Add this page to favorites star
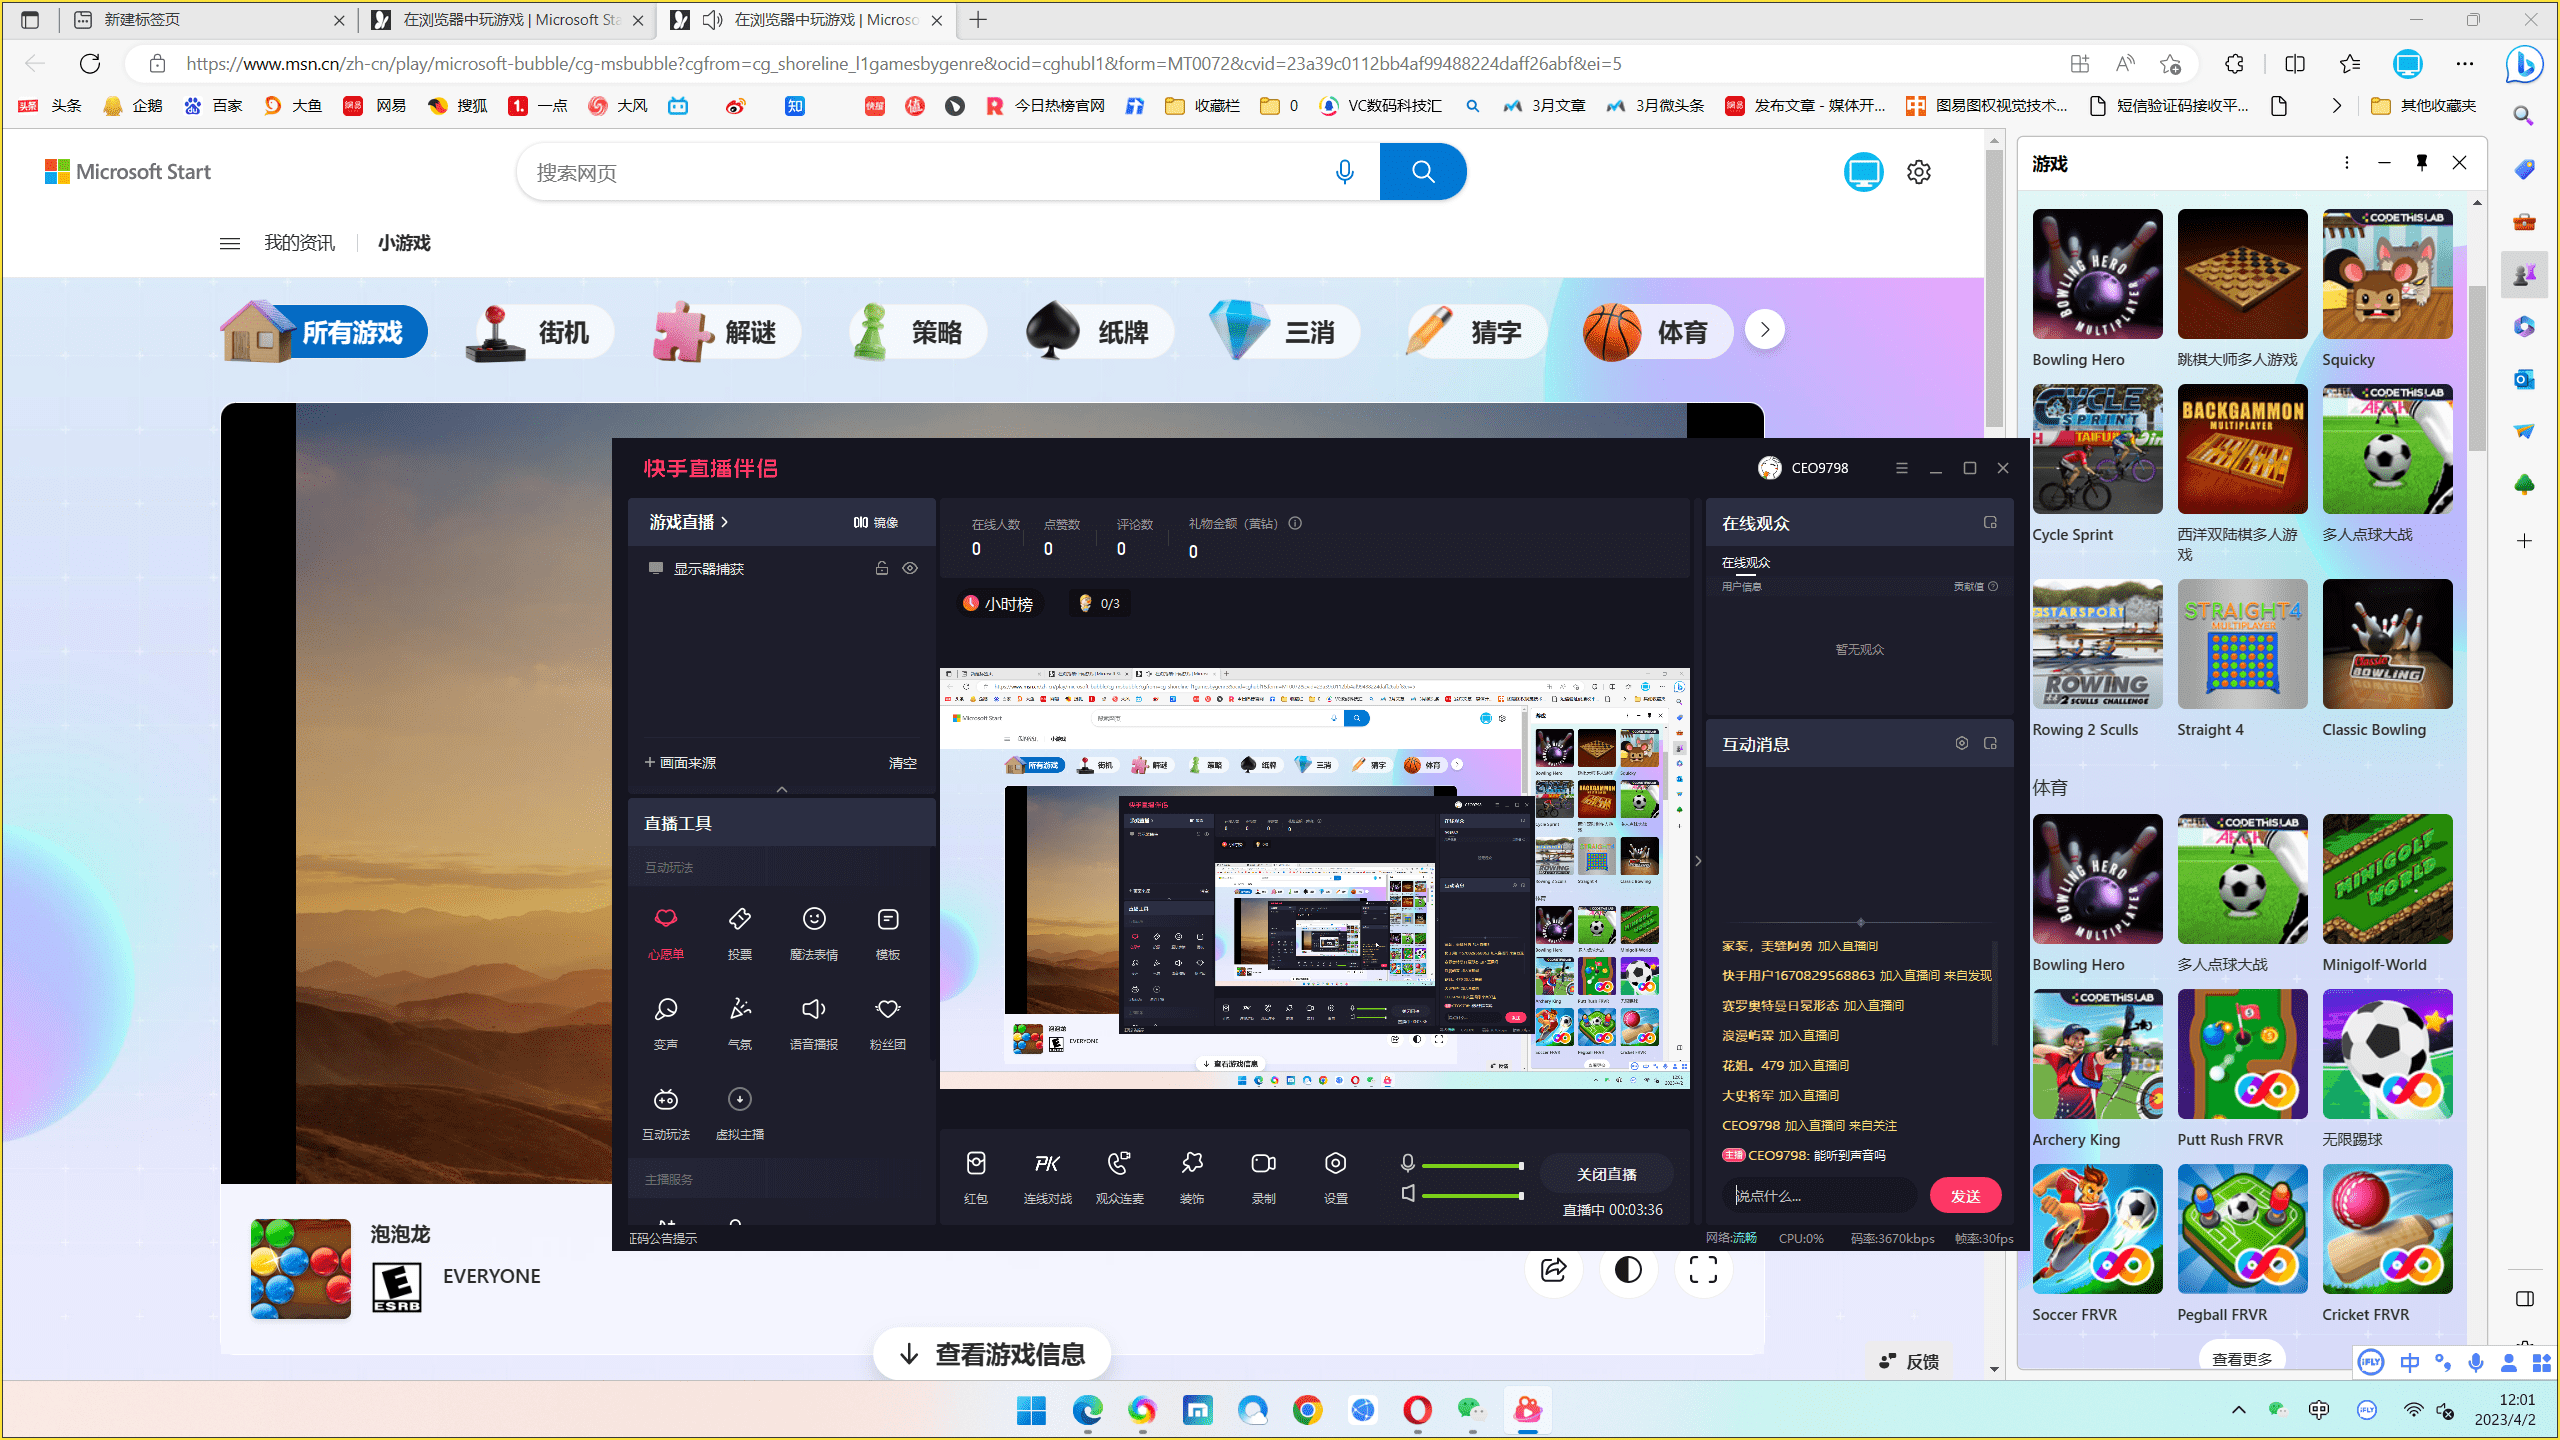Screen dimensions: 2560x1440 (x=2170, y=64)
